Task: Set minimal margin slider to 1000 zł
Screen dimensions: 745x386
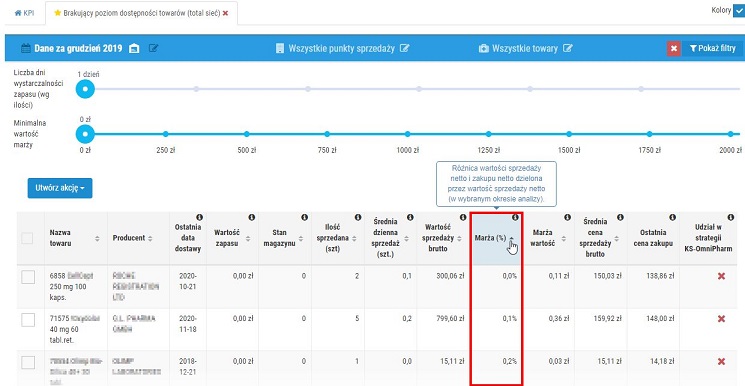Action: (x=408, y=134)
